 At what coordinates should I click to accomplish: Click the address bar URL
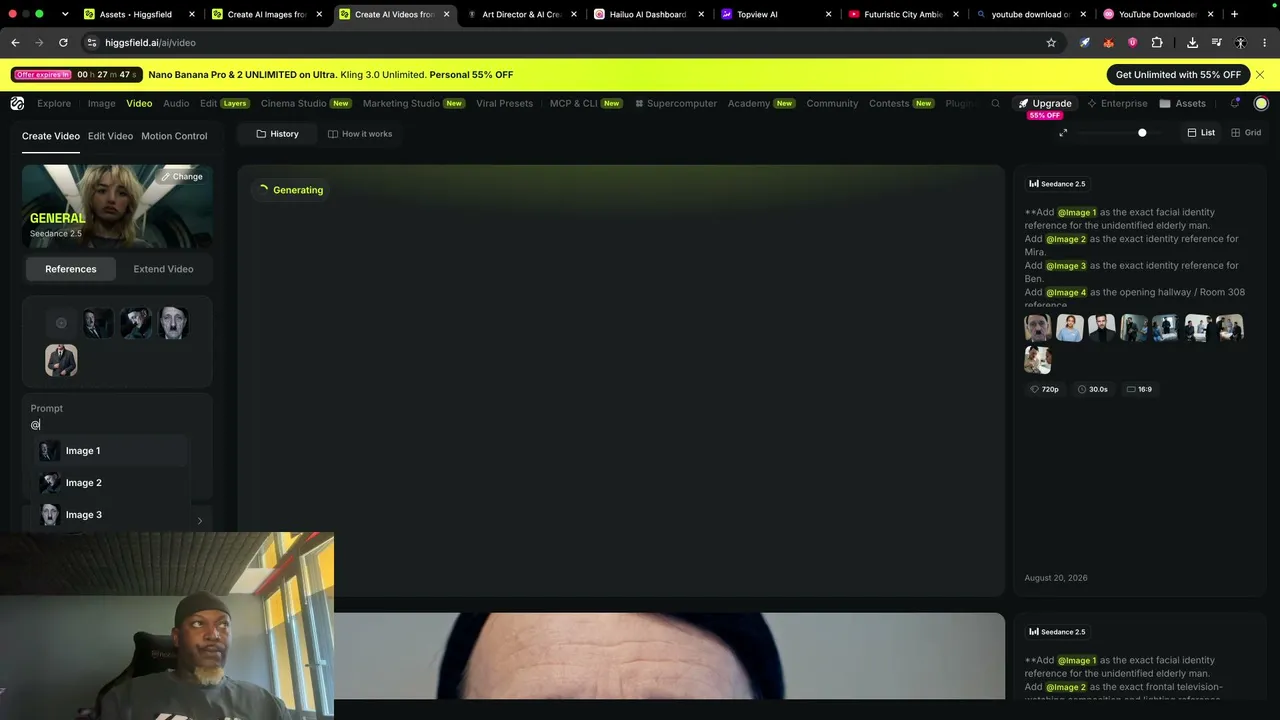click(x=150, y=43)
